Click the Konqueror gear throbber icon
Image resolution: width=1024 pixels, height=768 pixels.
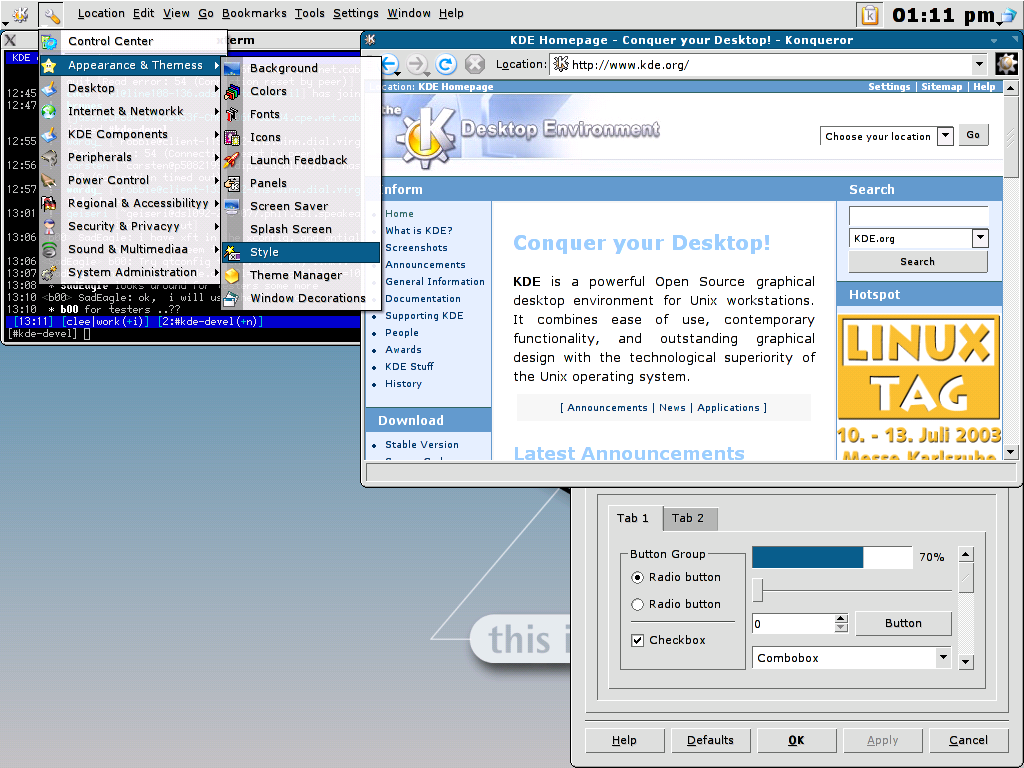pyautogui.click(x=1006, y=64)
